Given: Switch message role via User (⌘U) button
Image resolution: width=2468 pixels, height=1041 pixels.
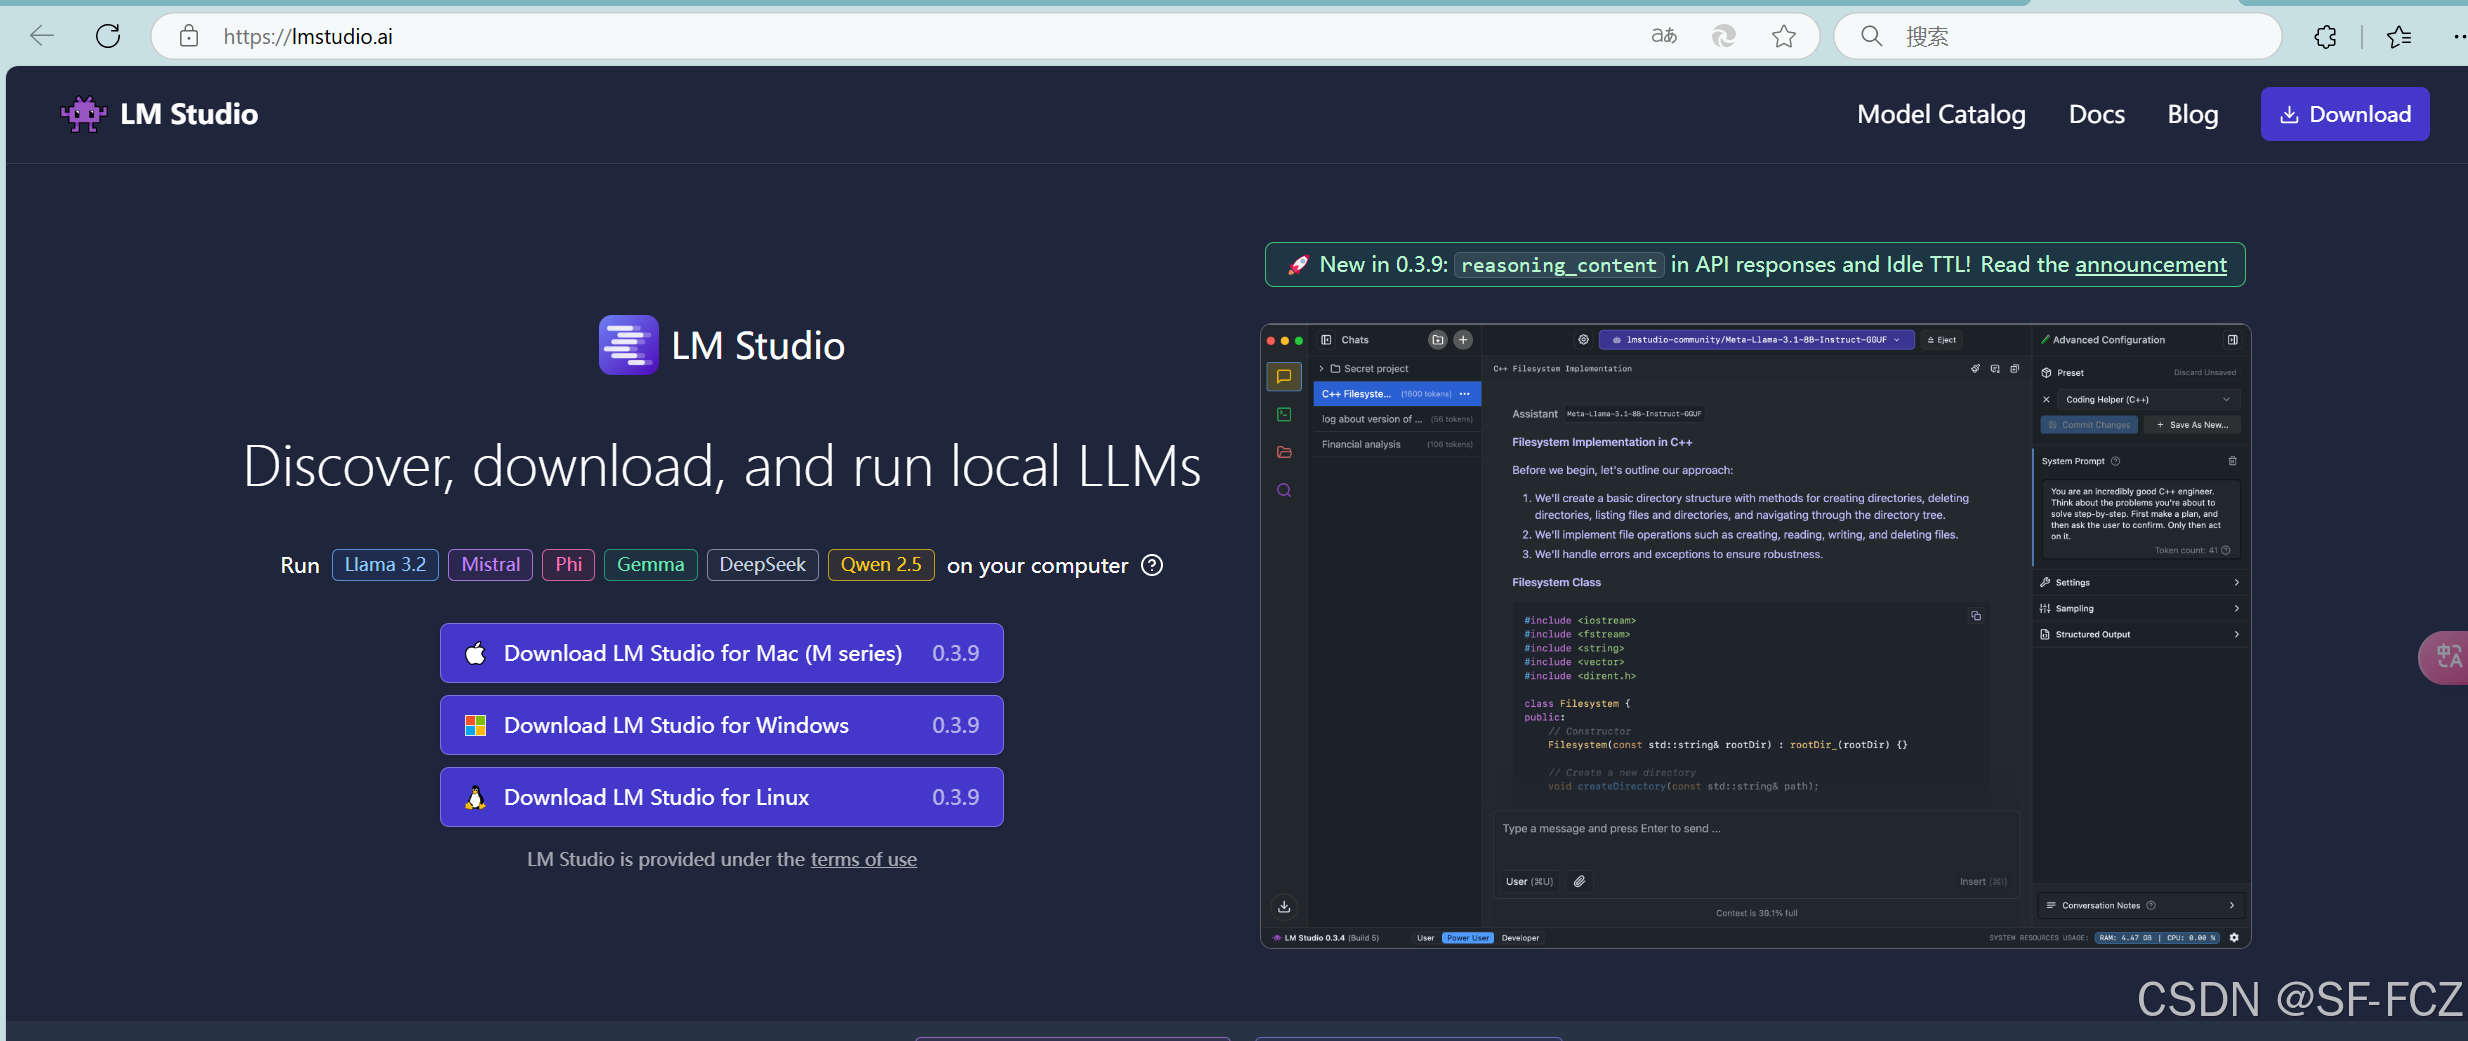Looking at the screenshot, I should tap(1529, 881).
